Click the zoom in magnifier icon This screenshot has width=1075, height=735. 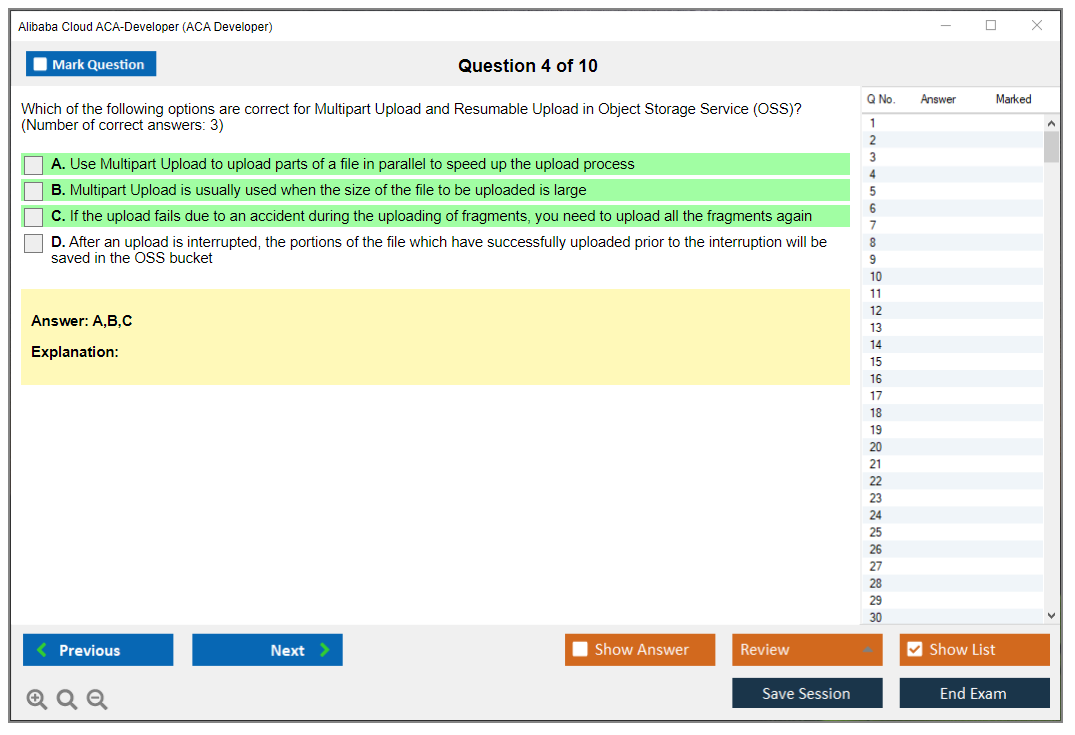pyautogui.click(x=37, y=699)
